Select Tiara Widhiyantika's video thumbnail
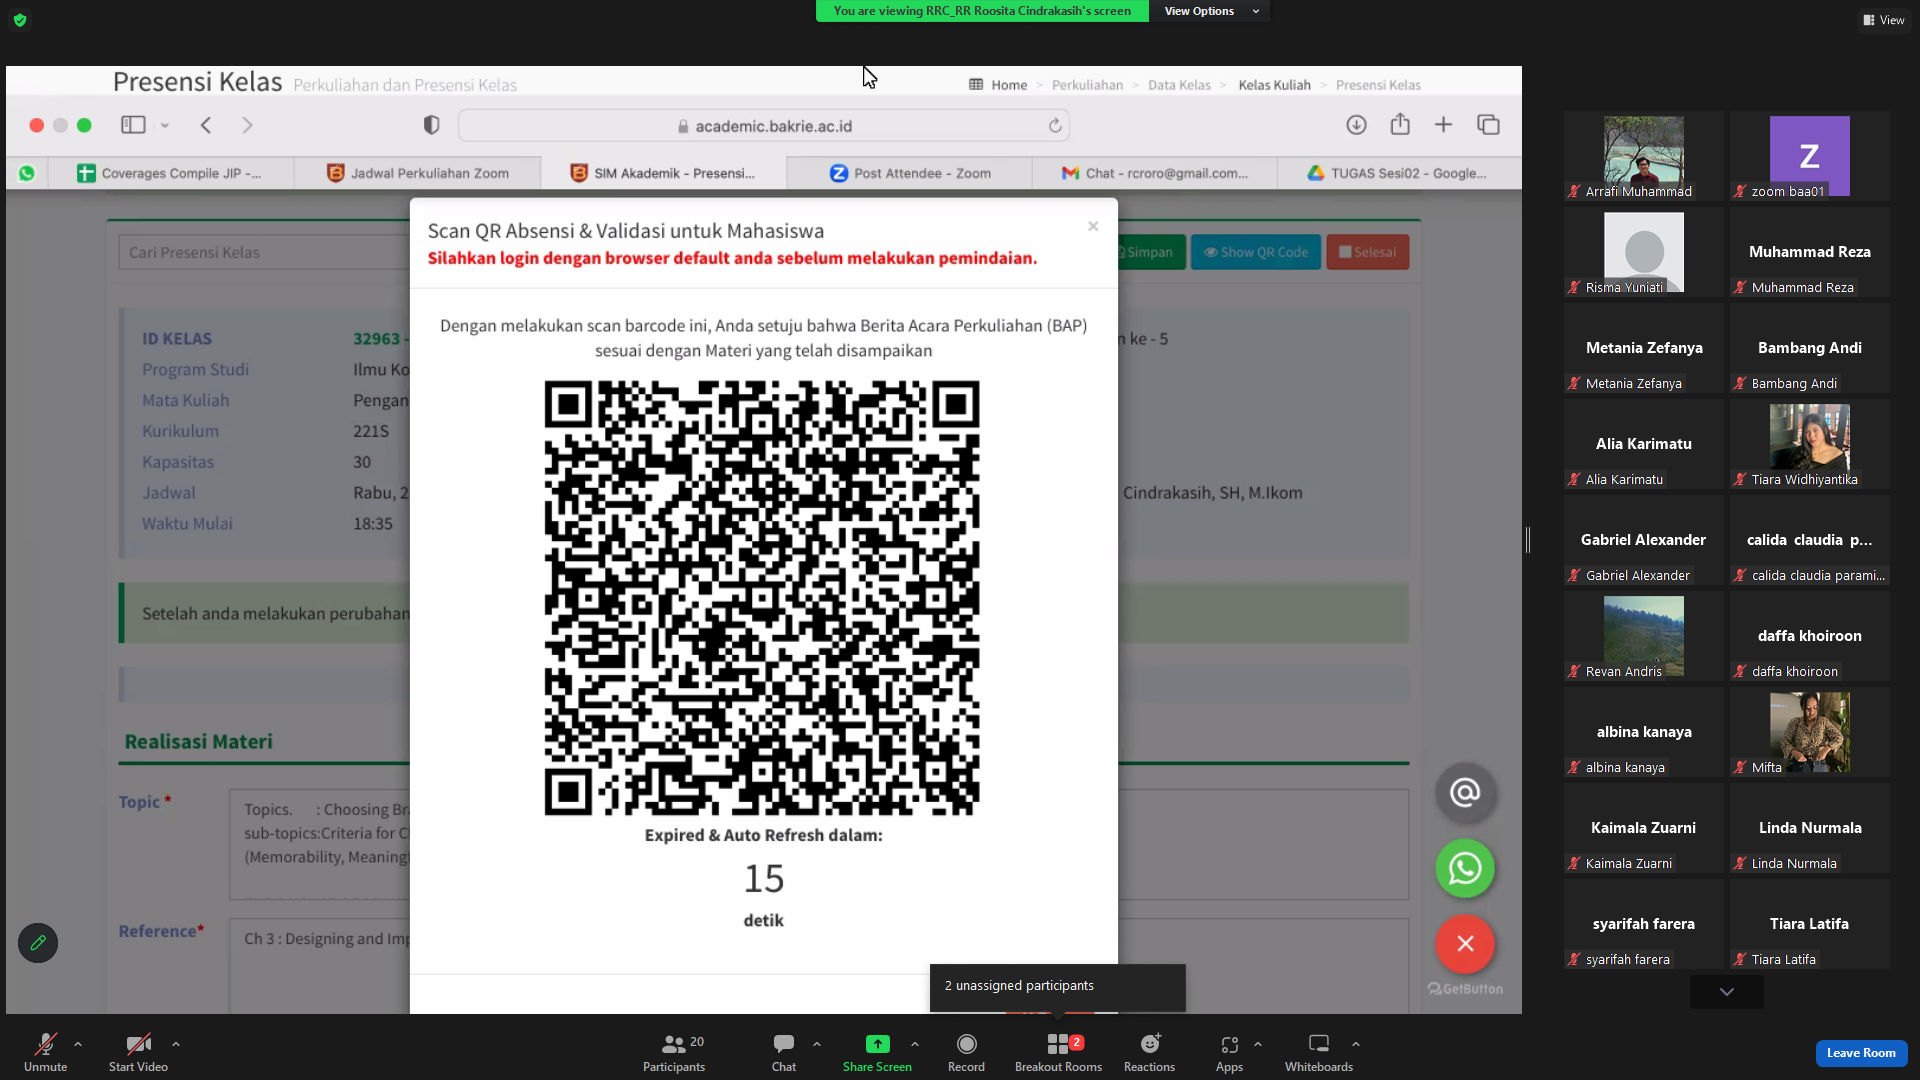The width and height of the screenshot is (1920, 1080). (x=1810, y=444)
